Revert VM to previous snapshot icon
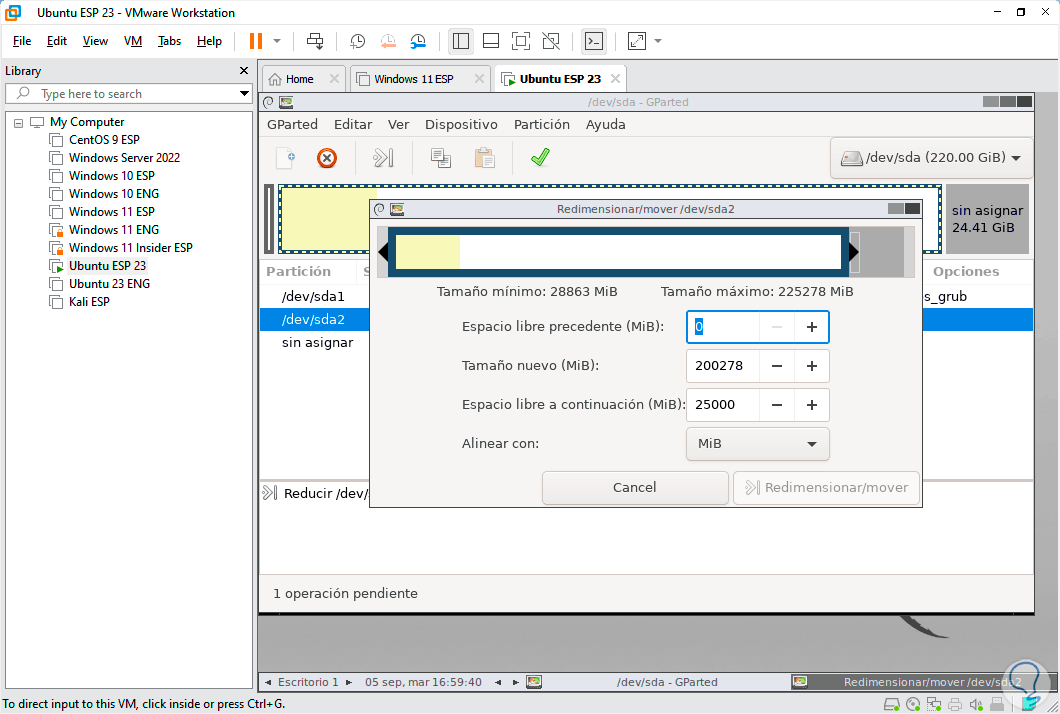This screenshot has height=714, width=1060. pyautogui.click(x=388, y=41)
